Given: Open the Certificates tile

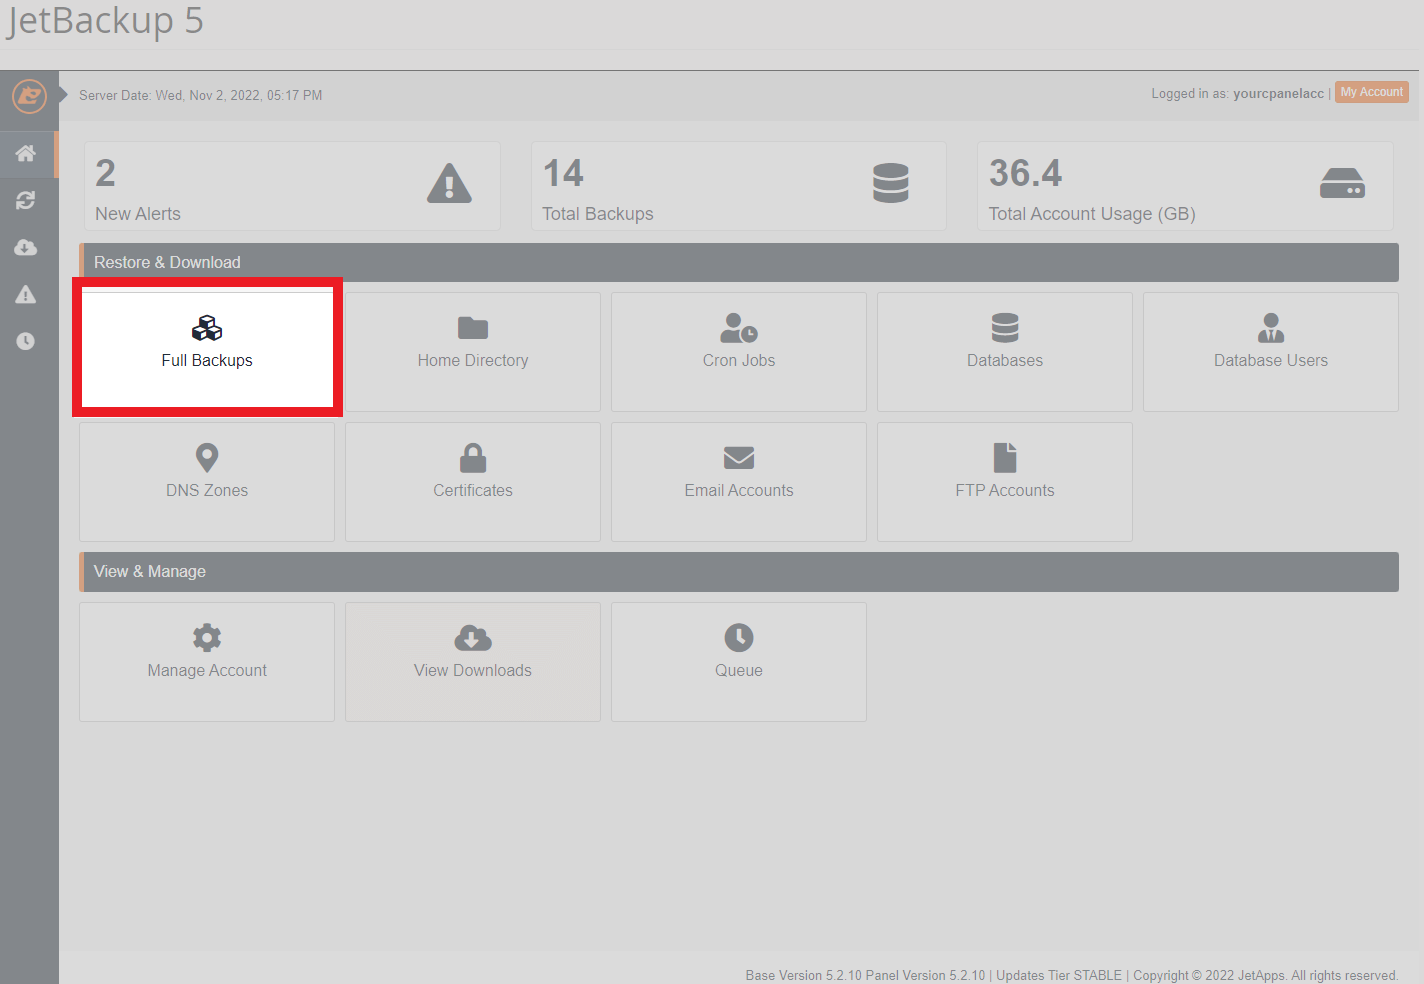Looking at the screenshot, I should coord(473,481).
